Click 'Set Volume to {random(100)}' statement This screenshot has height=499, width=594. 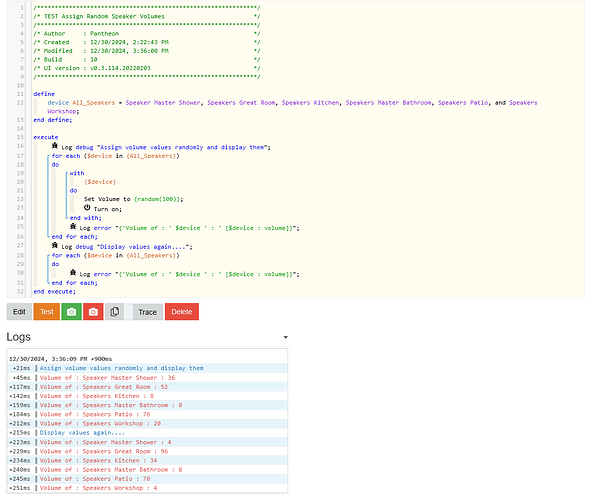134,199
